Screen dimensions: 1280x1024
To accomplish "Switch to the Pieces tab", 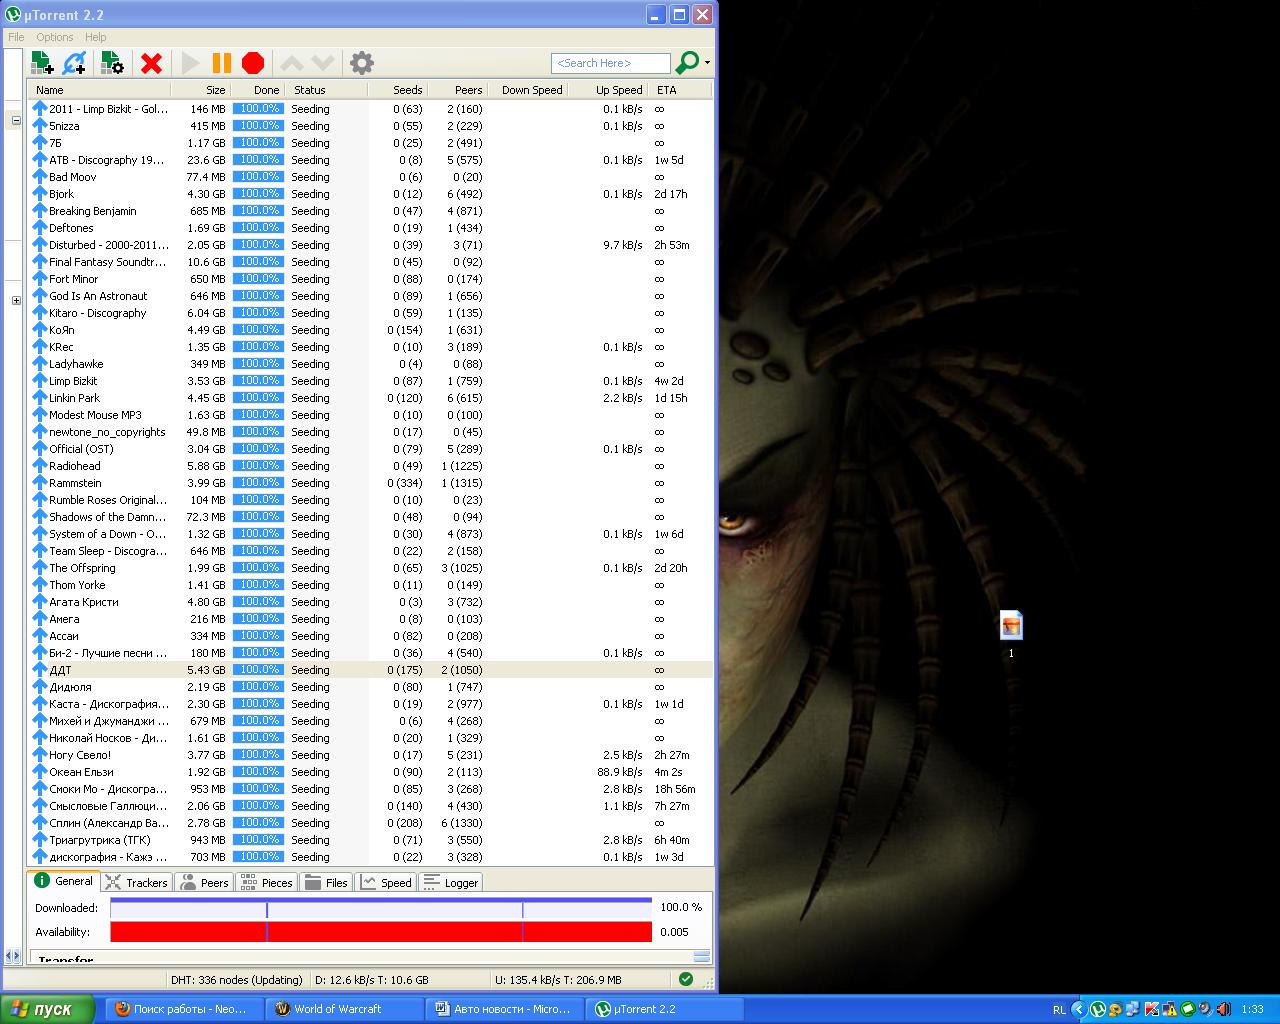I will click(x=267, y=882).
